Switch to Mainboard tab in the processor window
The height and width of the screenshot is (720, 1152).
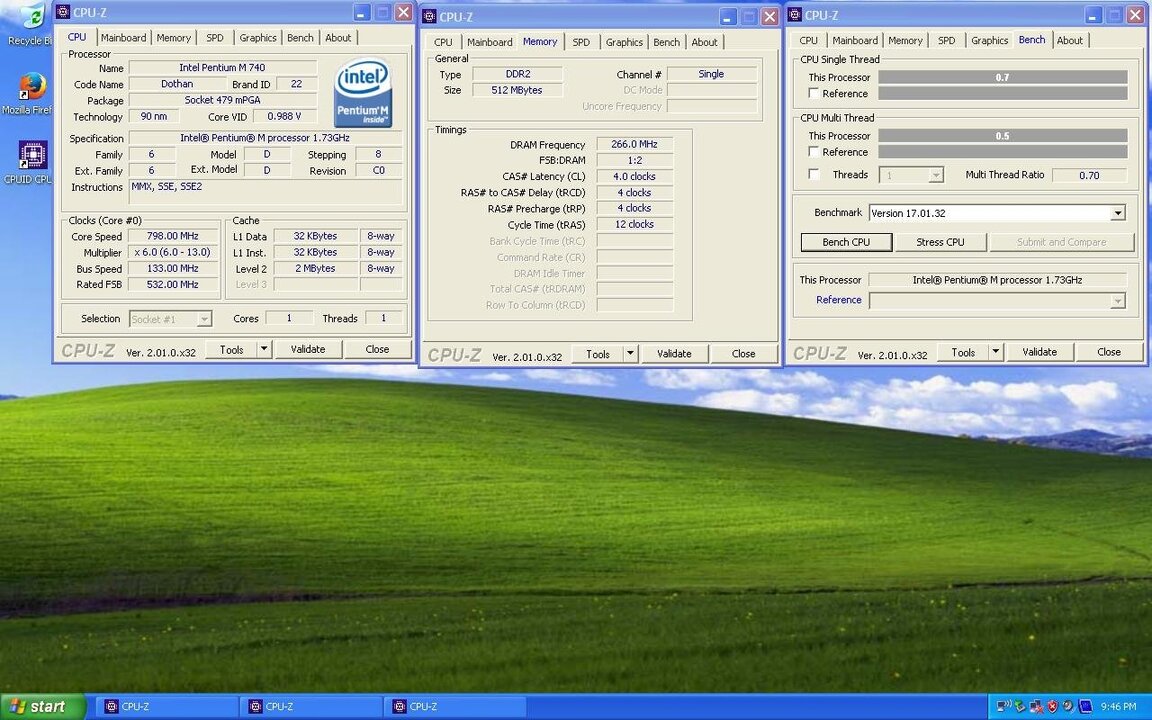coord(123,37)
